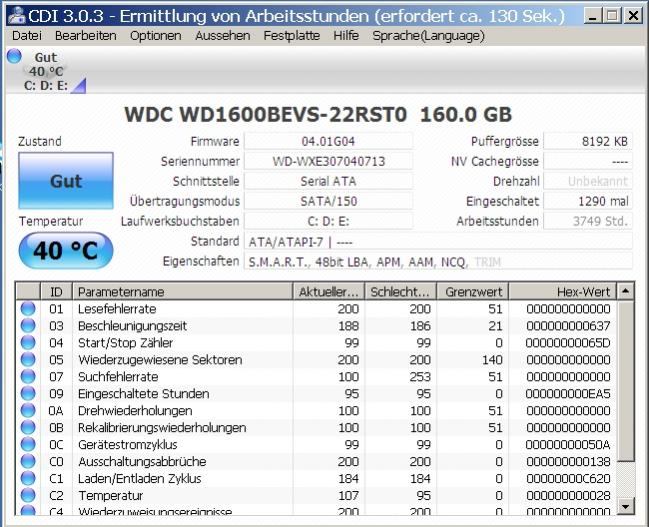The height and width of the screenshot is (527, 649).
Task: Click the ID cell 0C
Action: tap(56, 445)
